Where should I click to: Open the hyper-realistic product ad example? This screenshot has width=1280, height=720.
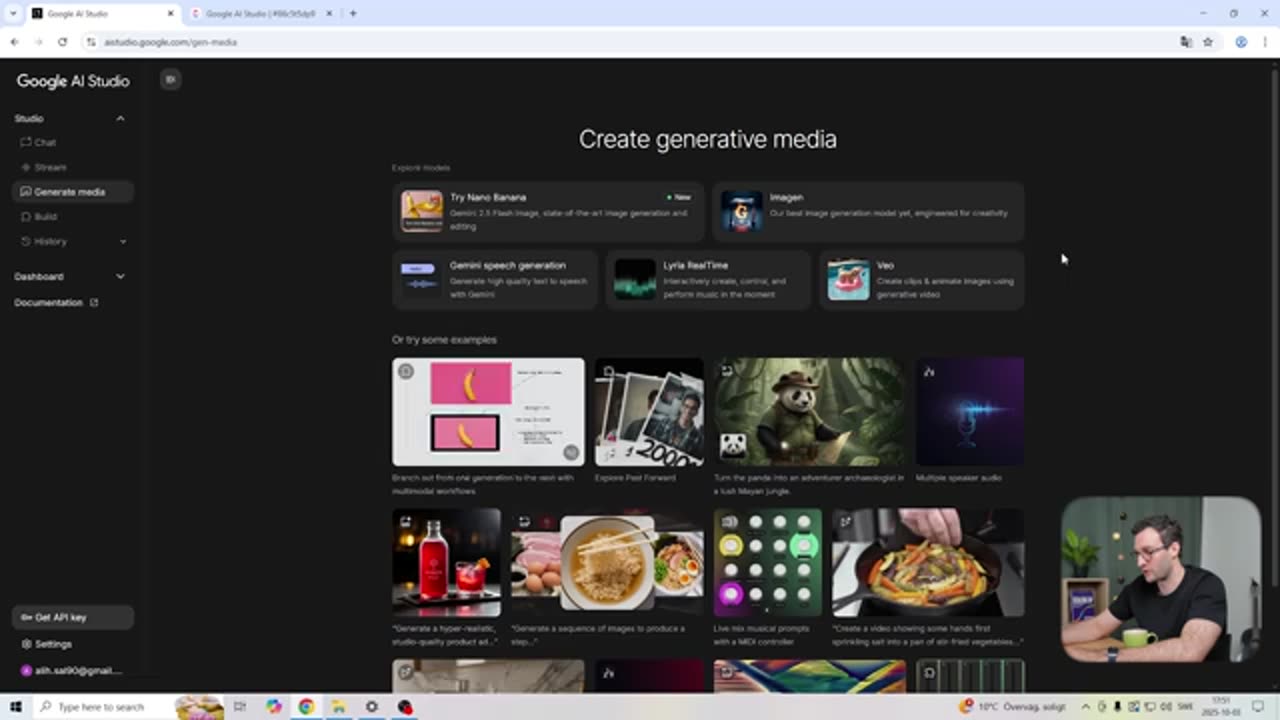[446, 563]
